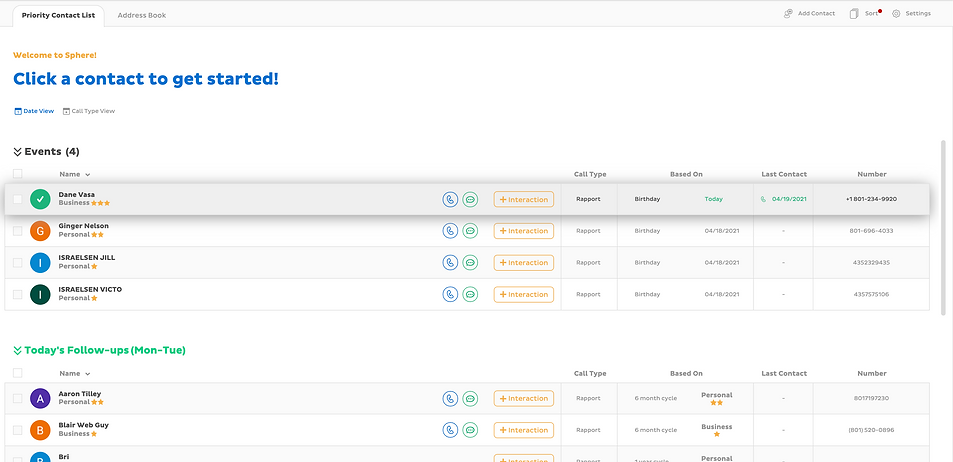Open the Settings gear icon
The image size is (953, 462).
tap(896, 13)
